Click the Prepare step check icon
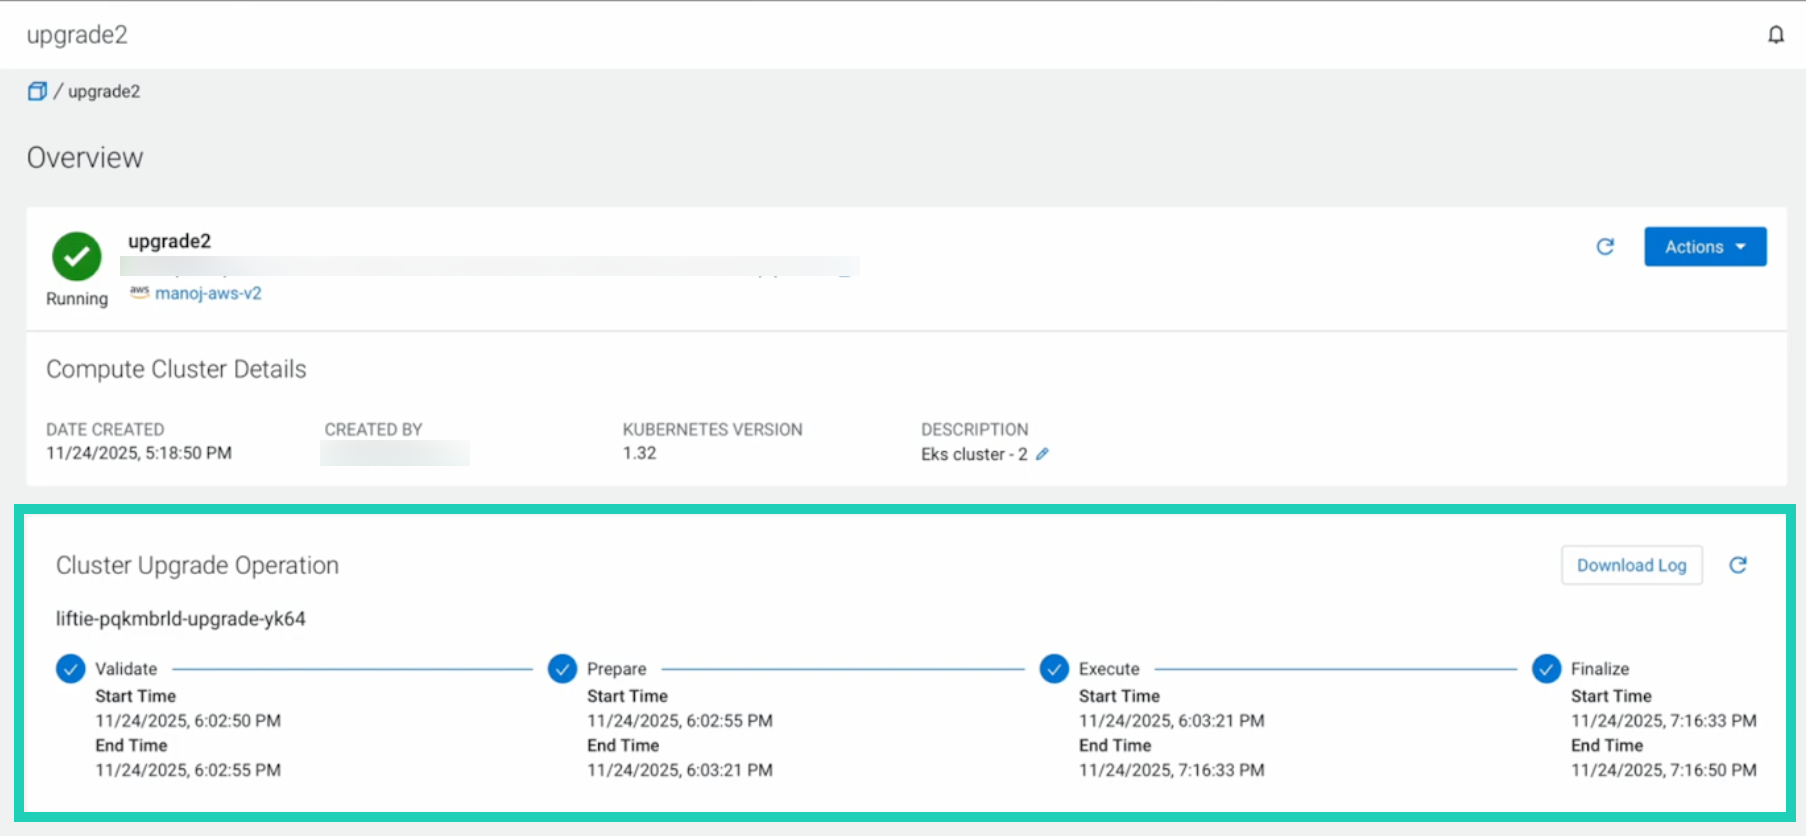This screenshot has width=1806, height=836. [562, 669]
